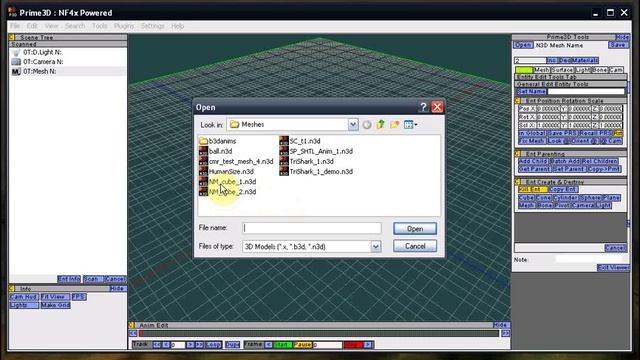Image resolution: width=640 pixels, height=360 pixels.
Task: Expand the Files of type dropdown
Action: [376, 247]
